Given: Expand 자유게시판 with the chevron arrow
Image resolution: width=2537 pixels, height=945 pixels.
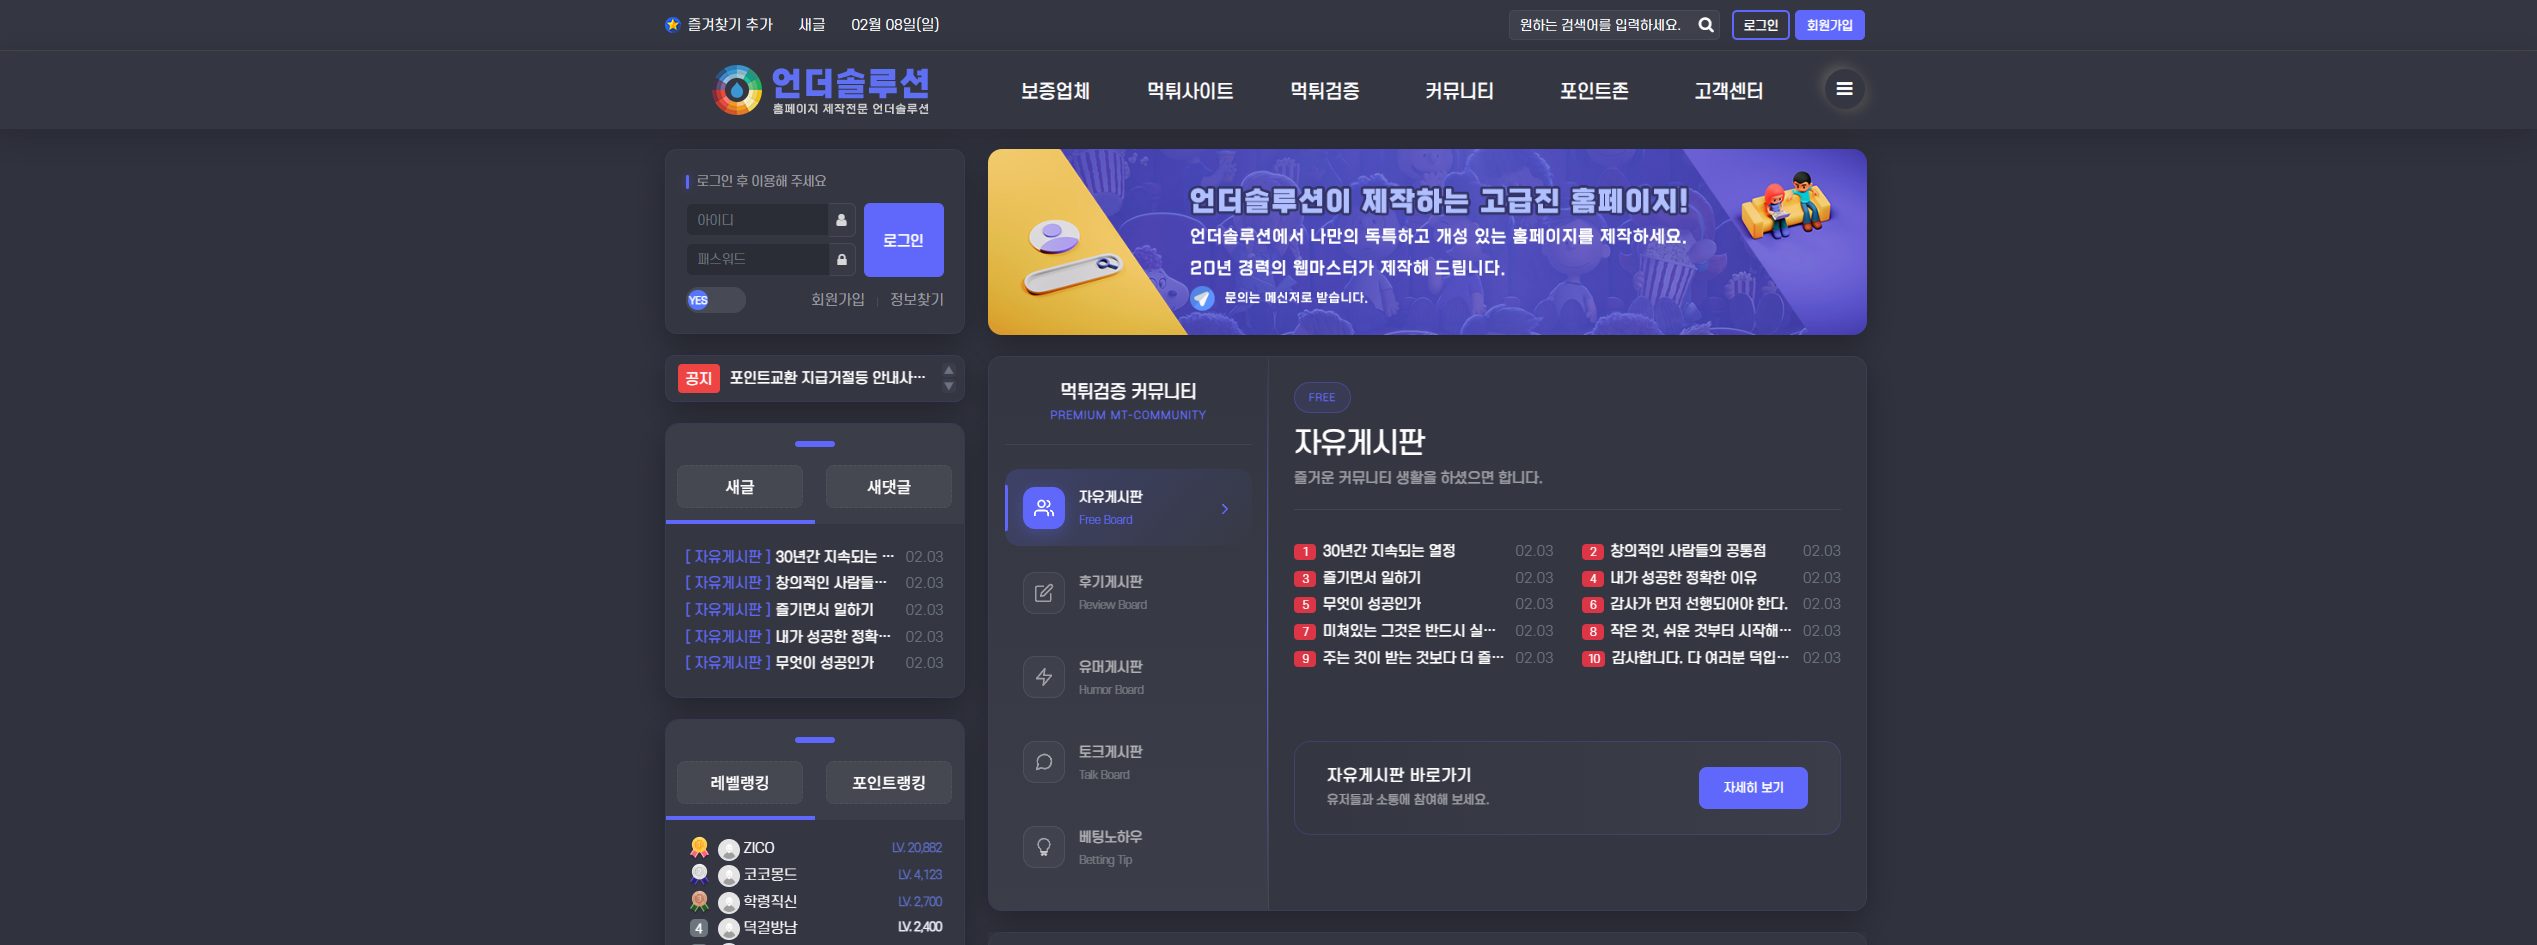Looking at the screenshot, I should click(1224, 509).
